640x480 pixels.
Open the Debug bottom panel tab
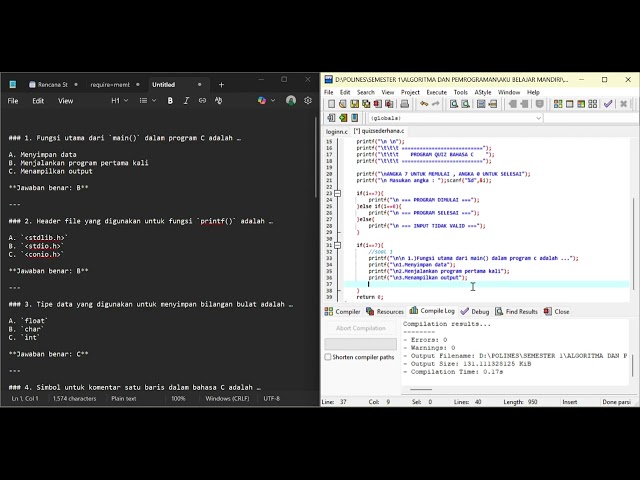tap(474, 311)
